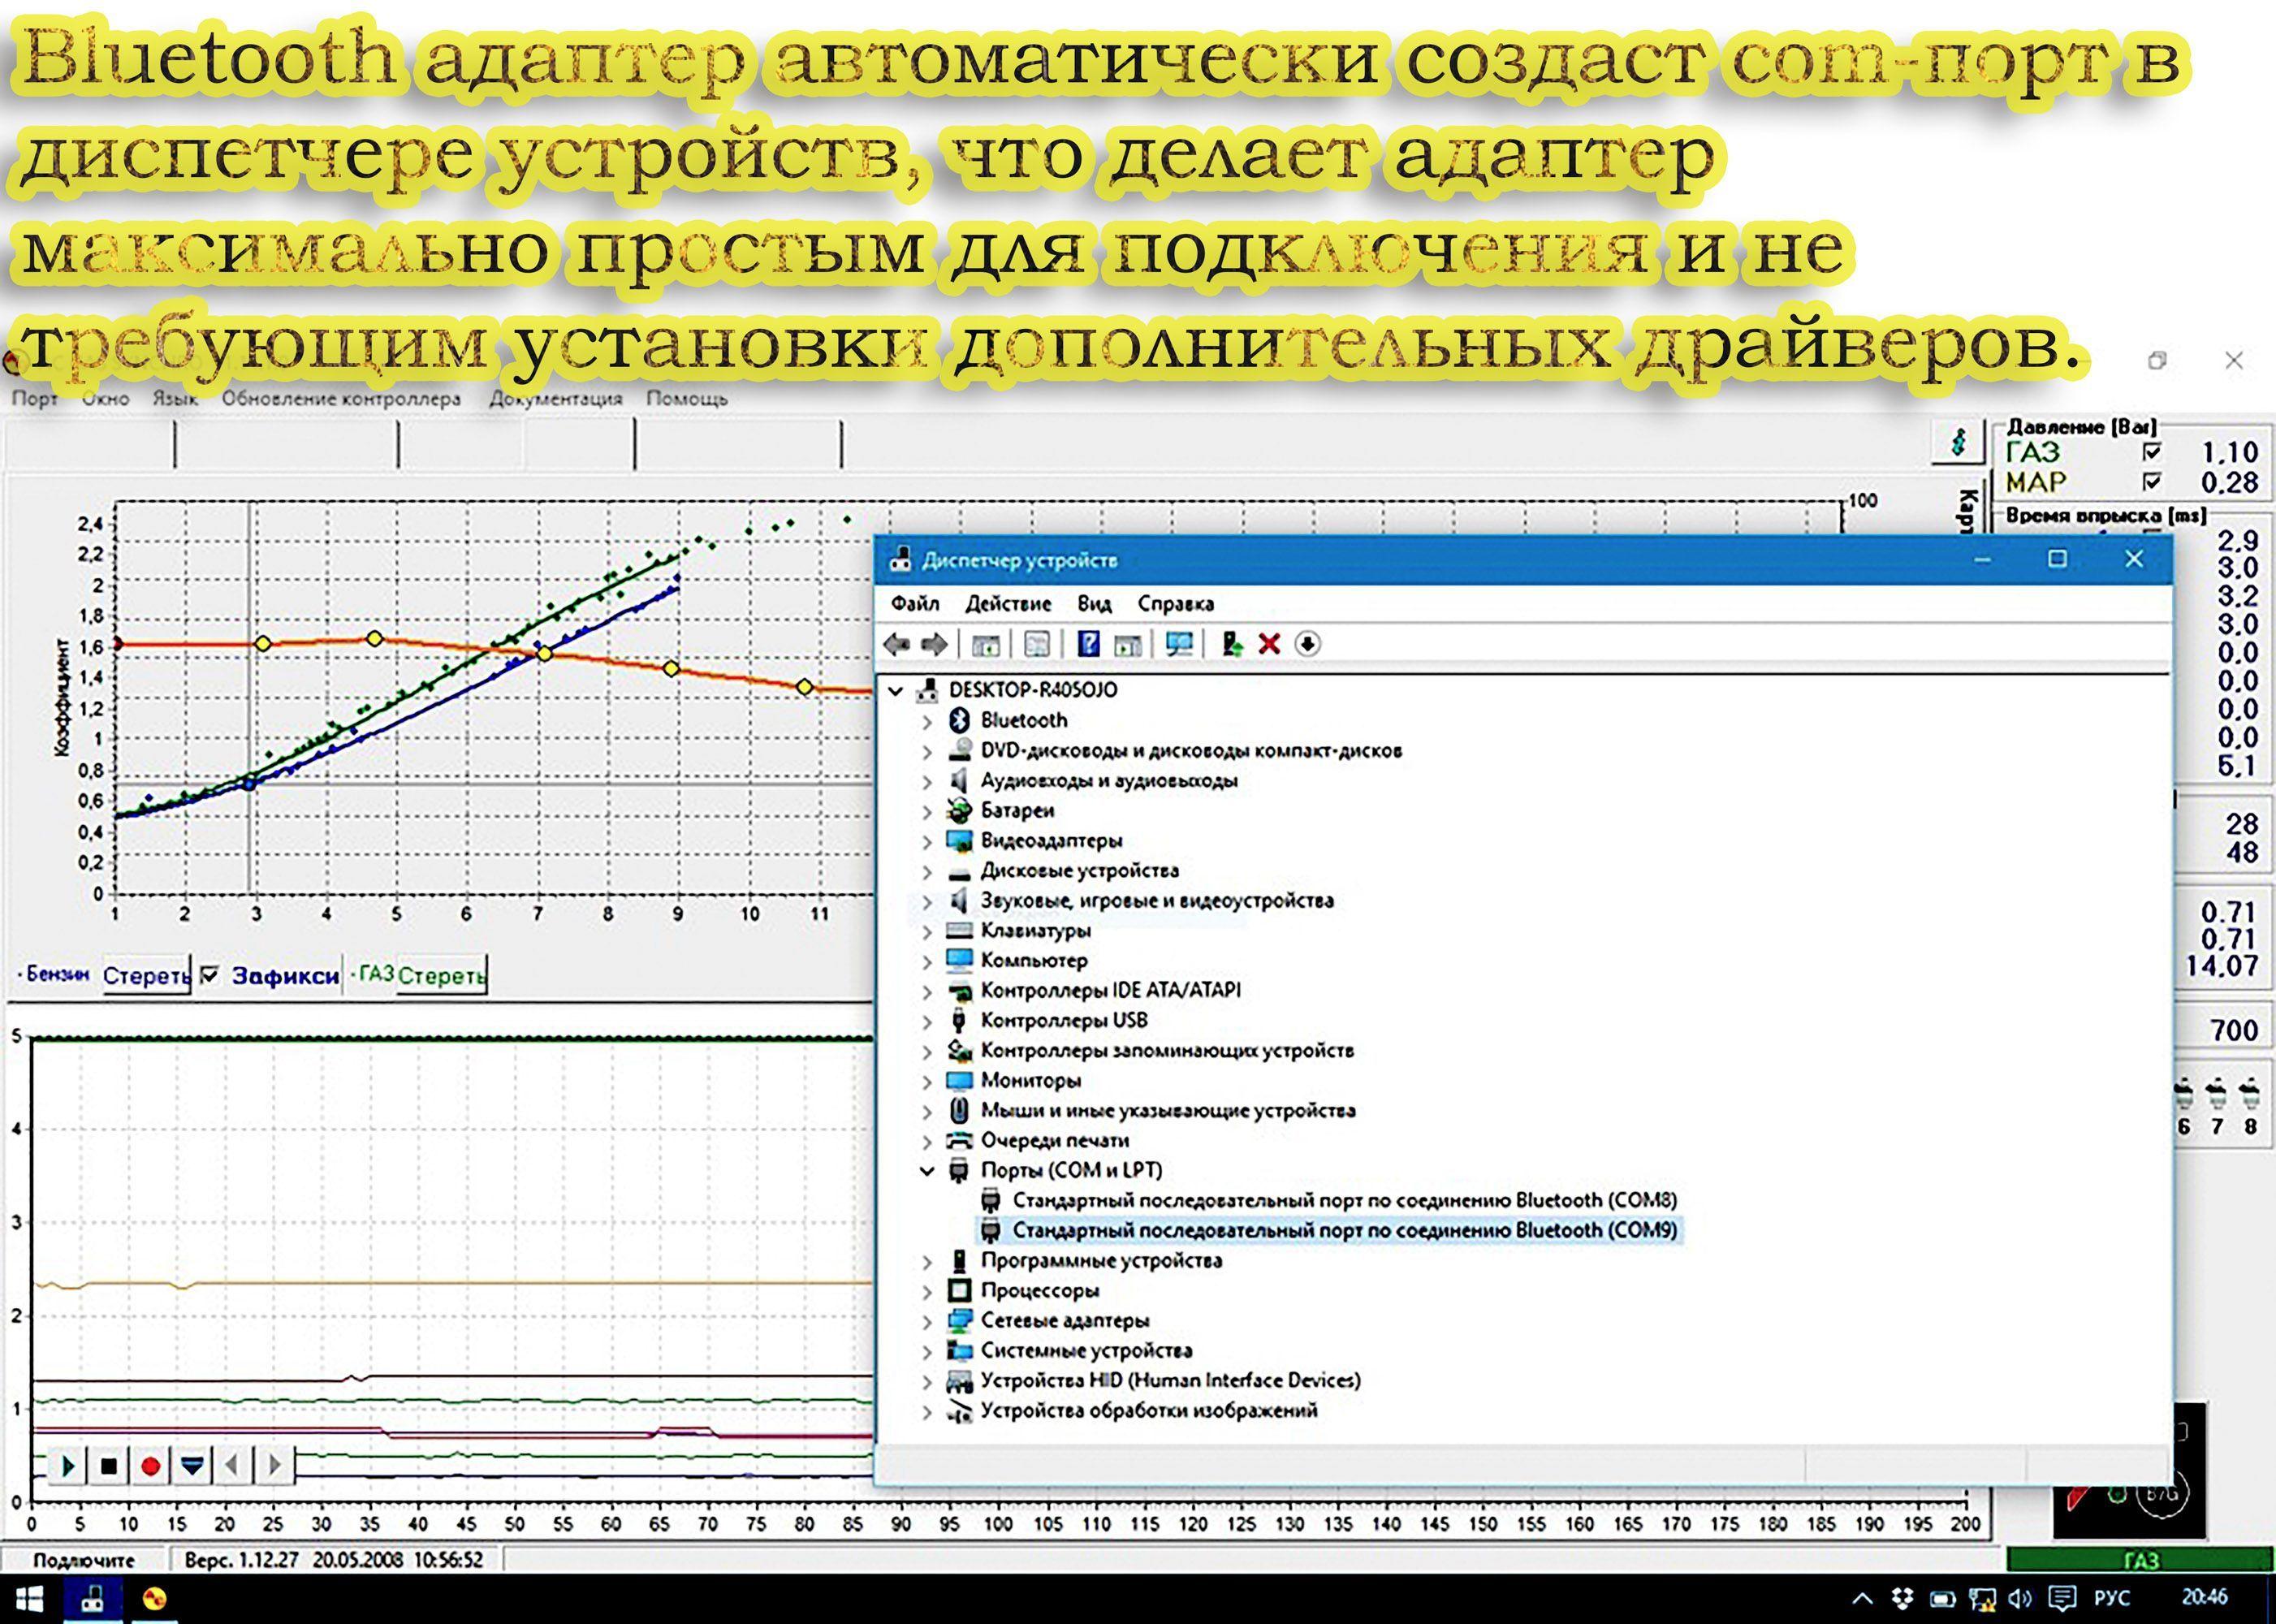Screen dimensions: 2276x1624
Task: Open the Документация menu in gas app
Action: [x=555, y=398]
